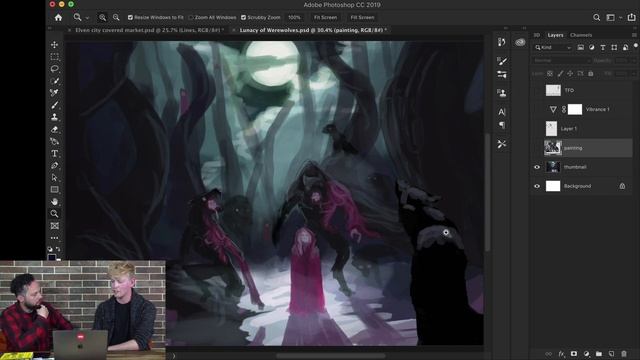
Task: Switch to Elven city covered market.psd tab
Action: click(x=149, y=30)
